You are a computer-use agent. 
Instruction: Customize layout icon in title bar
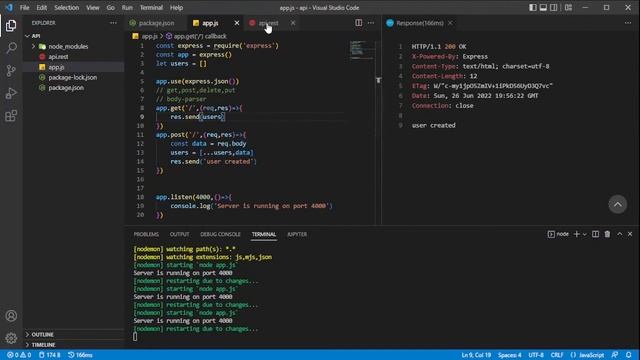tap(568, 7)
